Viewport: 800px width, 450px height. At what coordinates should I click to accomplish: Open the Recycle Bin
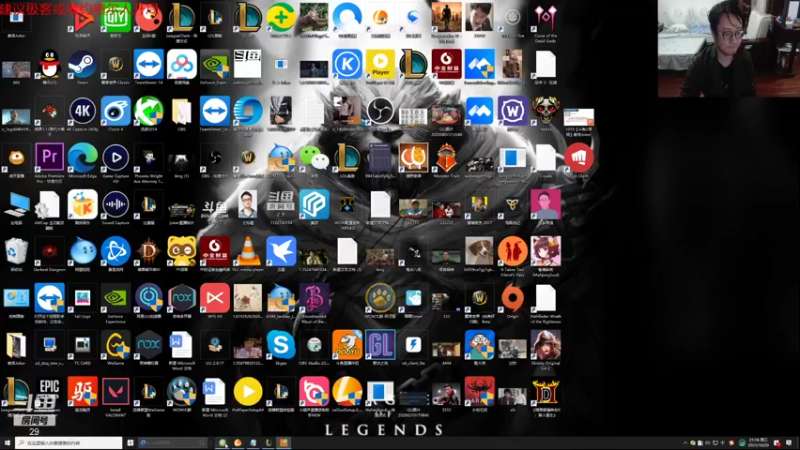point(16,251)
